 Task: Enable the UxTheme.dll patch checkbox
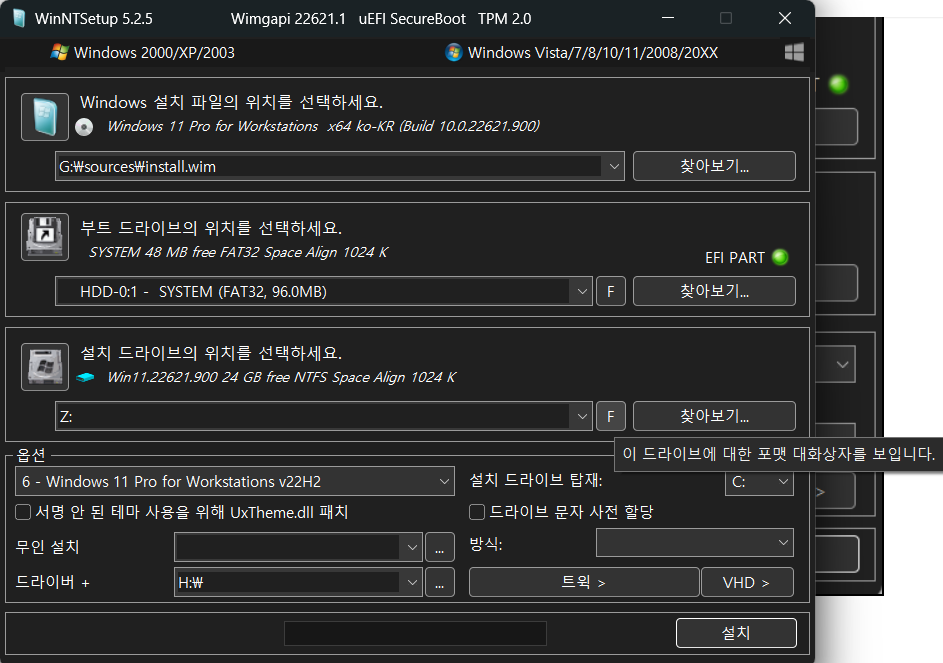point(23,512)
